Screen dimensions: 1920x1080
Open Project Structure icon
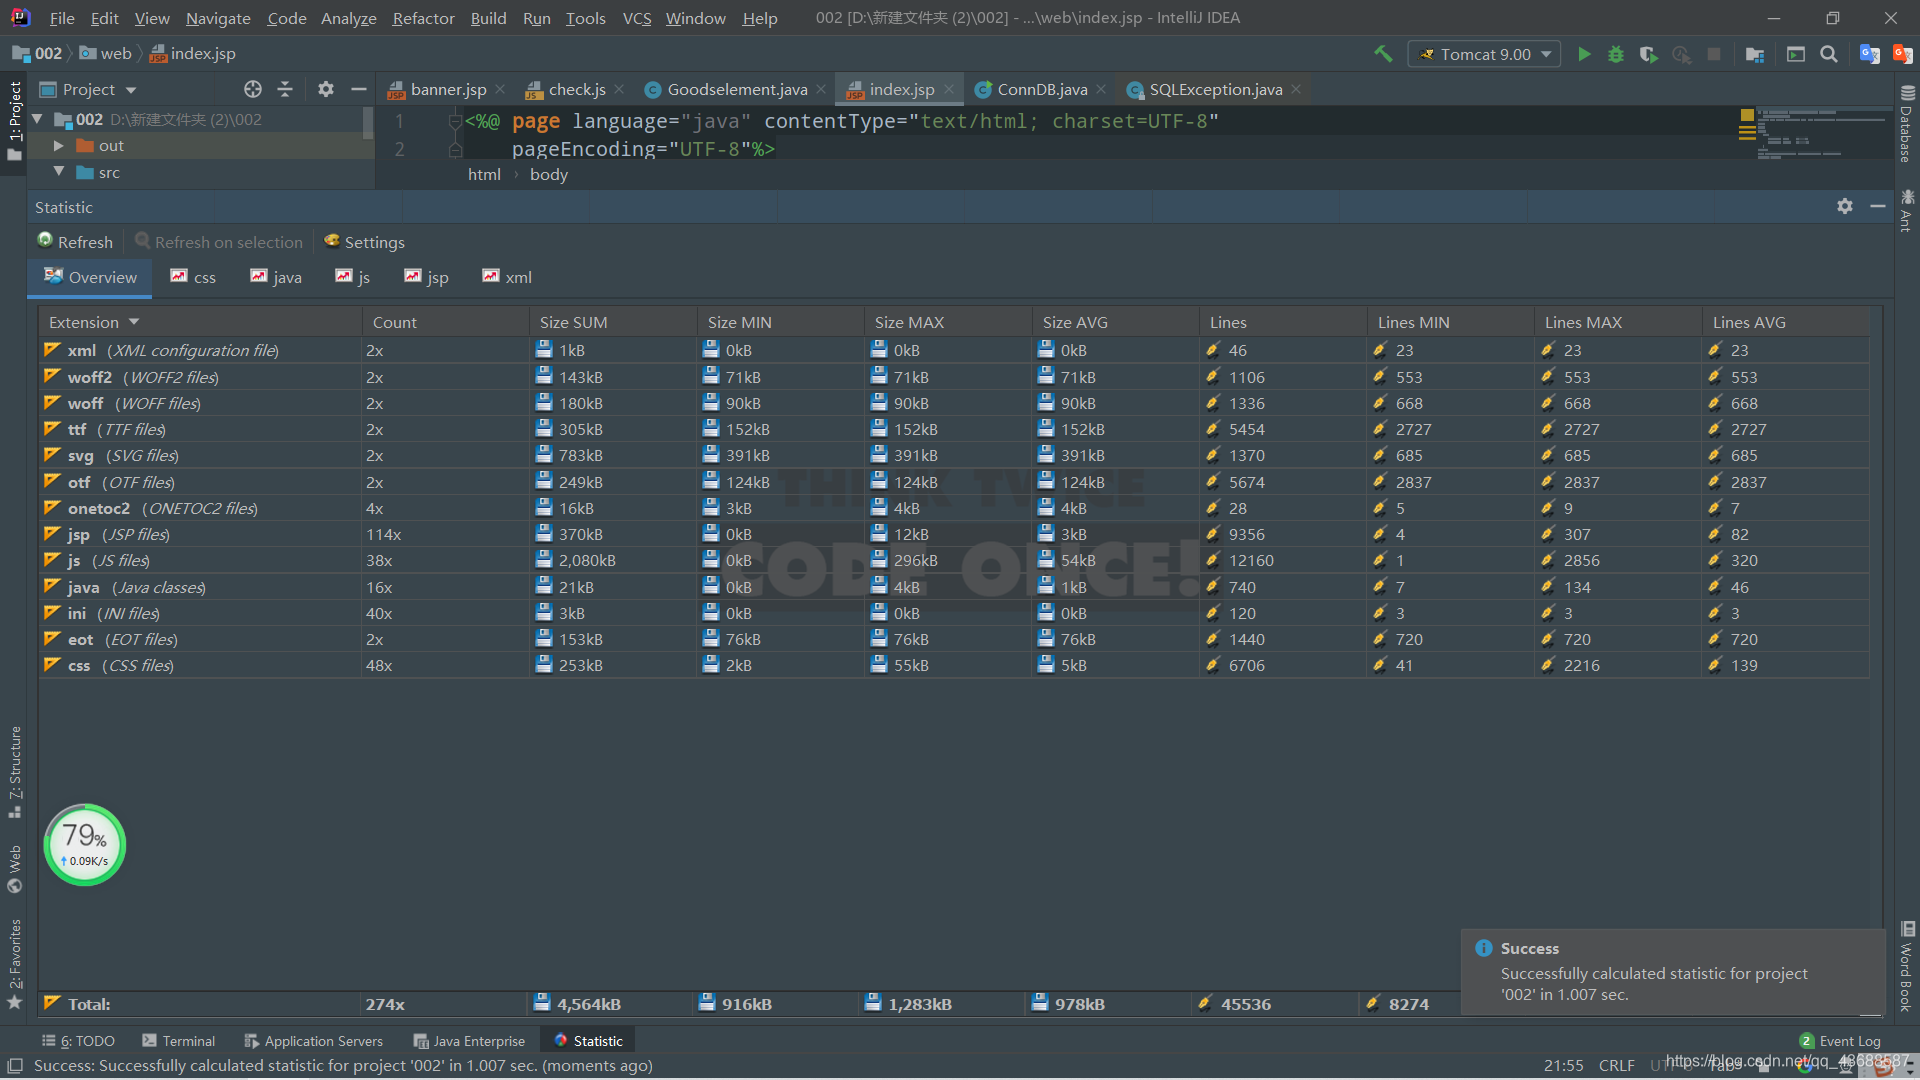[x=1754, y=54]
